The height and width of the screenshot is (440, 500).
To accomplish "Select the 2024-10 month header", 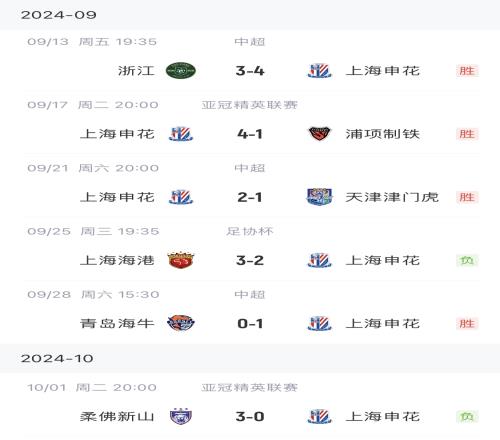I will click(57, 358).
